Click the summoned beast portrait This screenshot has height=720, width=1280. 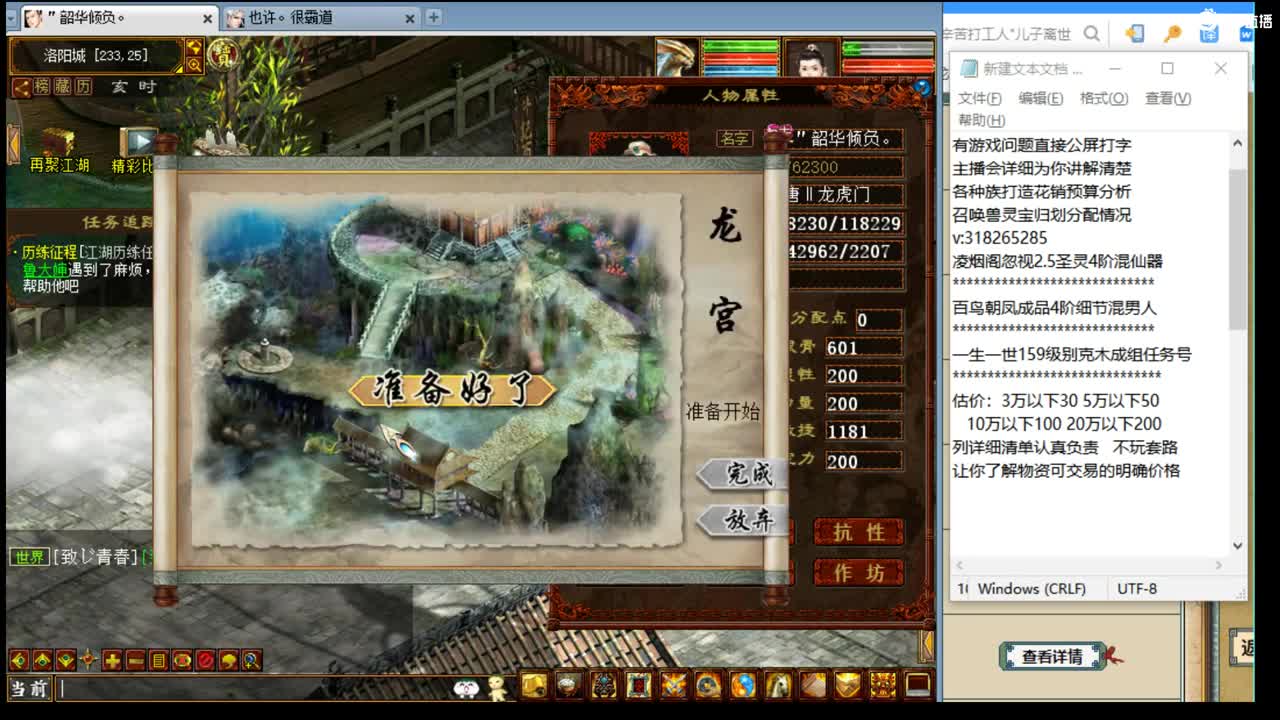coord(677,58)
